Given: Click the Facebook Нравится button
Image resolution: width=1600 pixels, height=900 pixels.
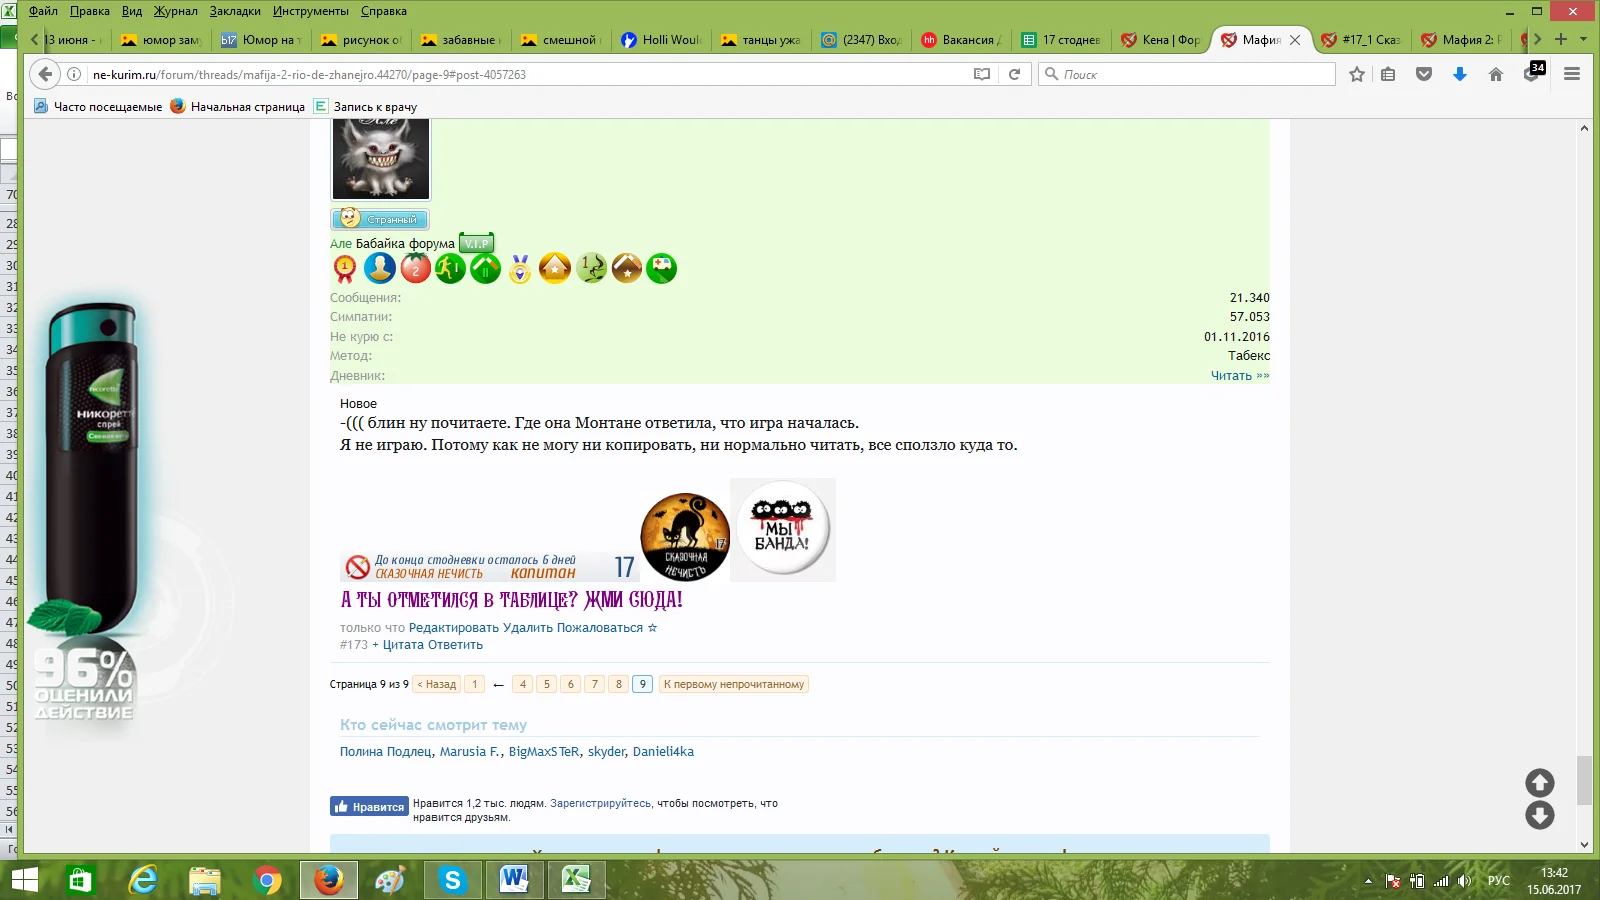Looking at the screenshot, I should (x=369, y=806).
